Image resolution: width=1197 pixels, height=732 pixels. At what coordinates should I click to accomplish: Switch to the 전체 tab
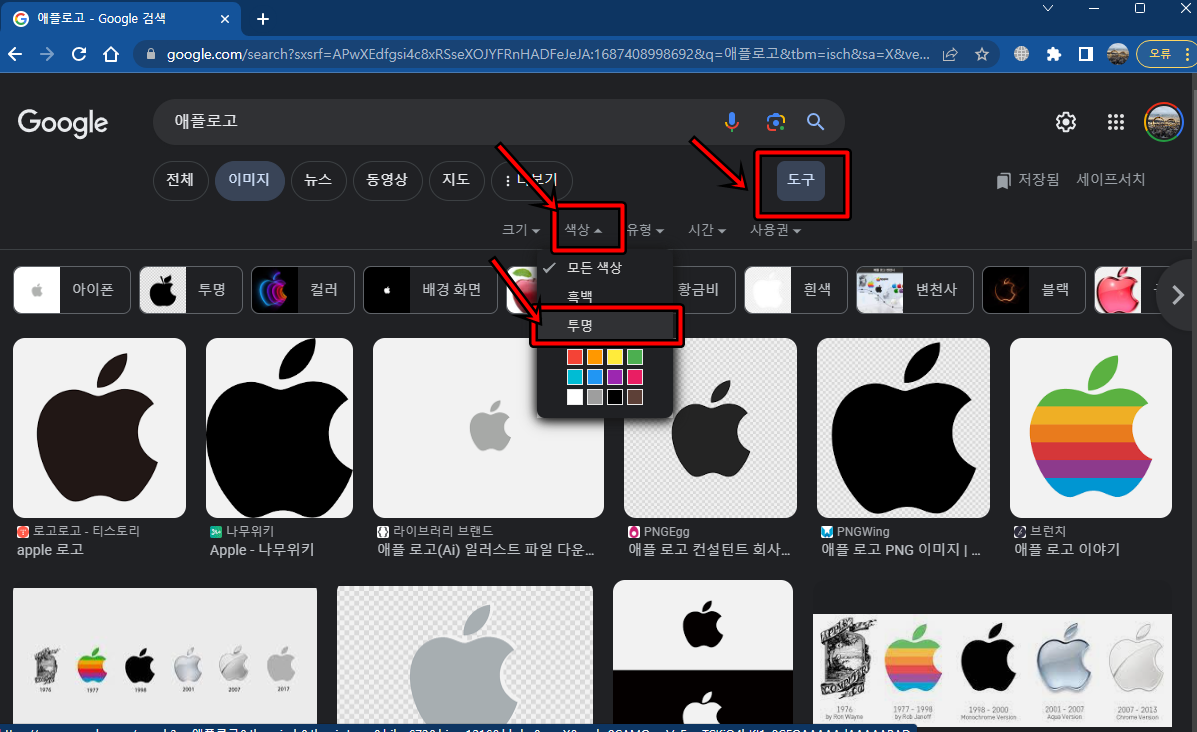click(180, 180)
